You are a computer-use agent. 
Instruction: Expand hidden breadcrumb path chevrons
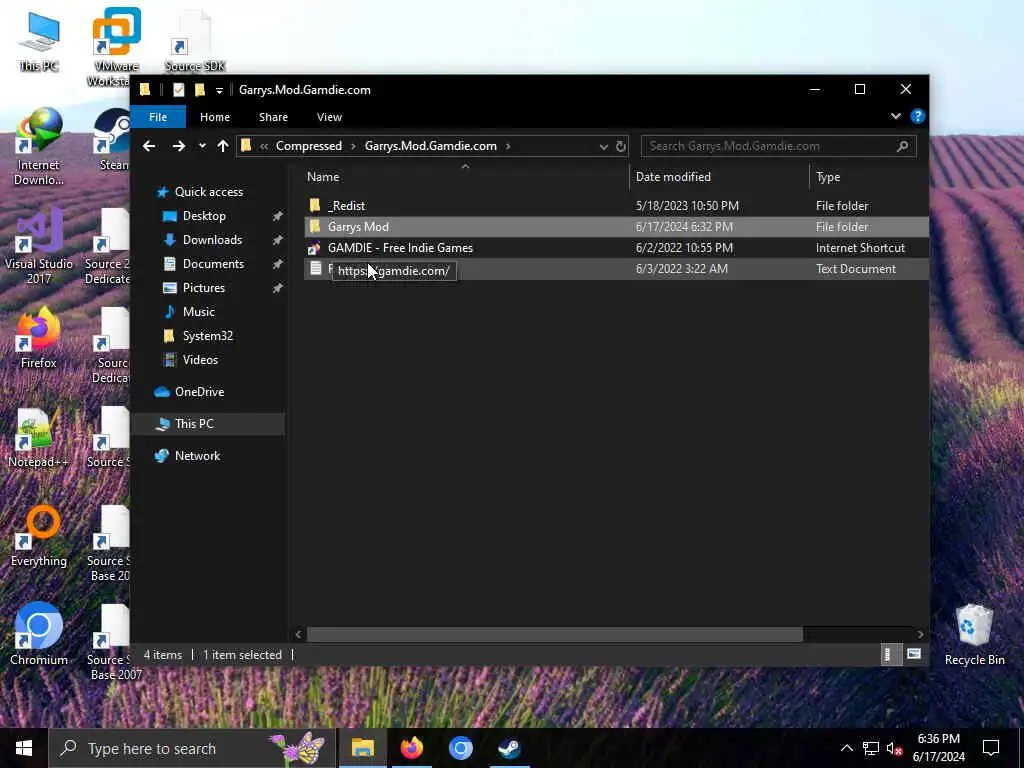tap(264, 146)
